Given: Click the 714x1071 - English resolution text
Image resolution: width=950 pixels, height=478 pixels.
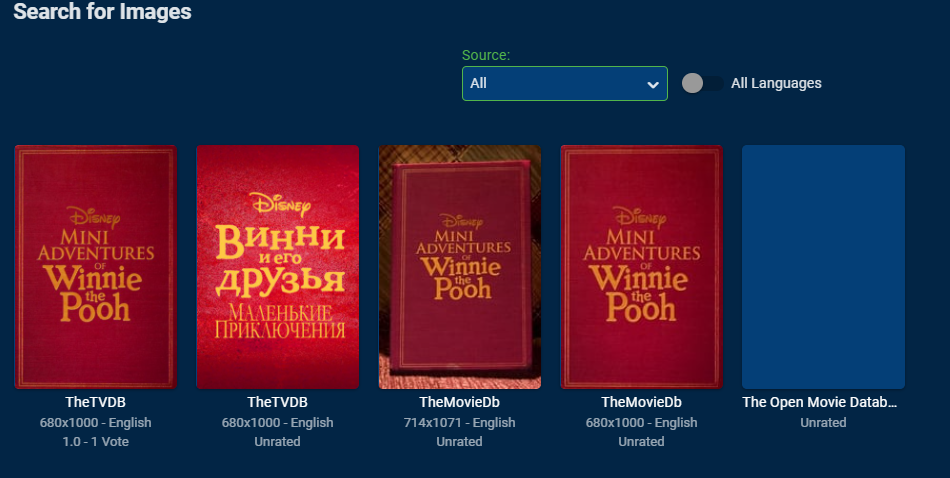Looking at the screenshot, I should tap(460, 423).
